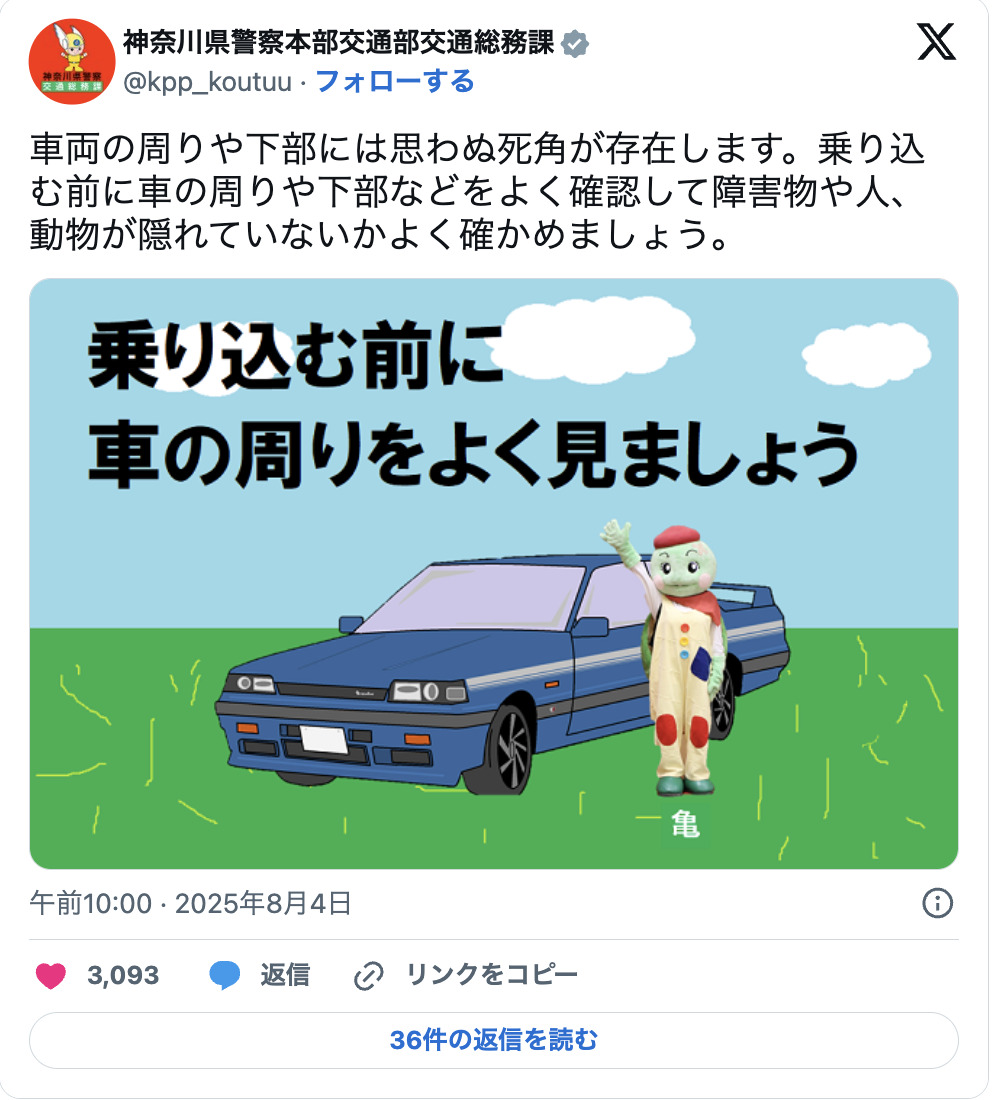Click the verified badge beside account name
Viewport: 996px width, 1100px height.
[x=575, y=44]
